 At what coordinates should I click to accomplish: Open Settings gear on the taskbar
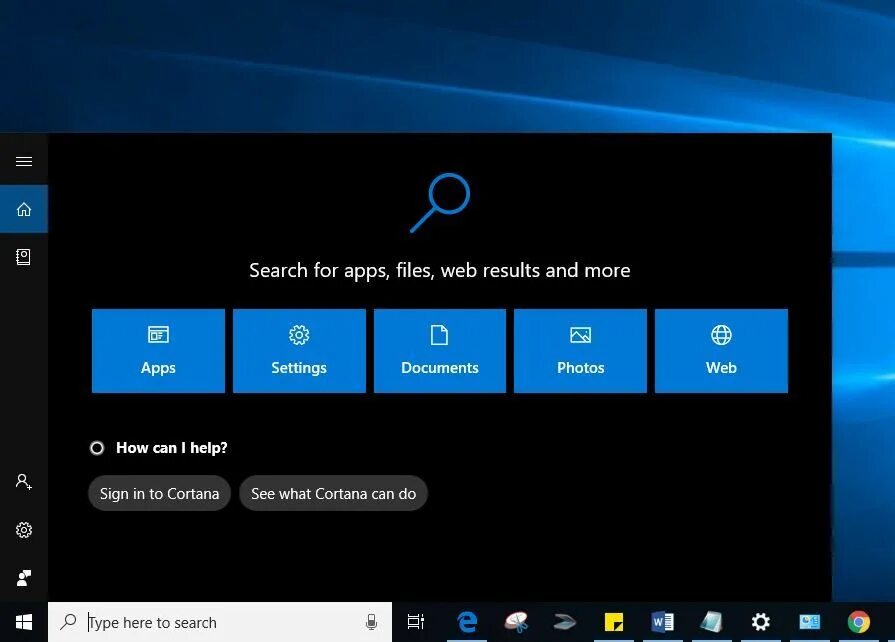click(x=760, y=621)
